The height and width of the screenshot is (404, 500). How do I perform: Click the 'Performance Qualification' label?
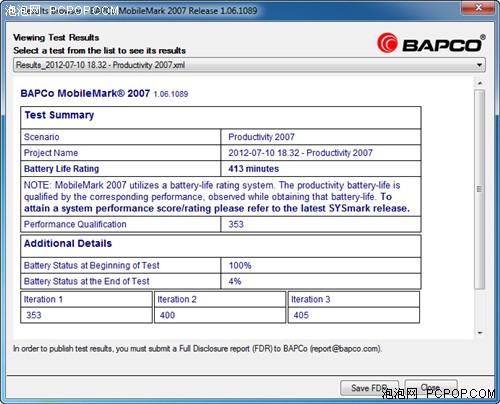tap(75, 224)
